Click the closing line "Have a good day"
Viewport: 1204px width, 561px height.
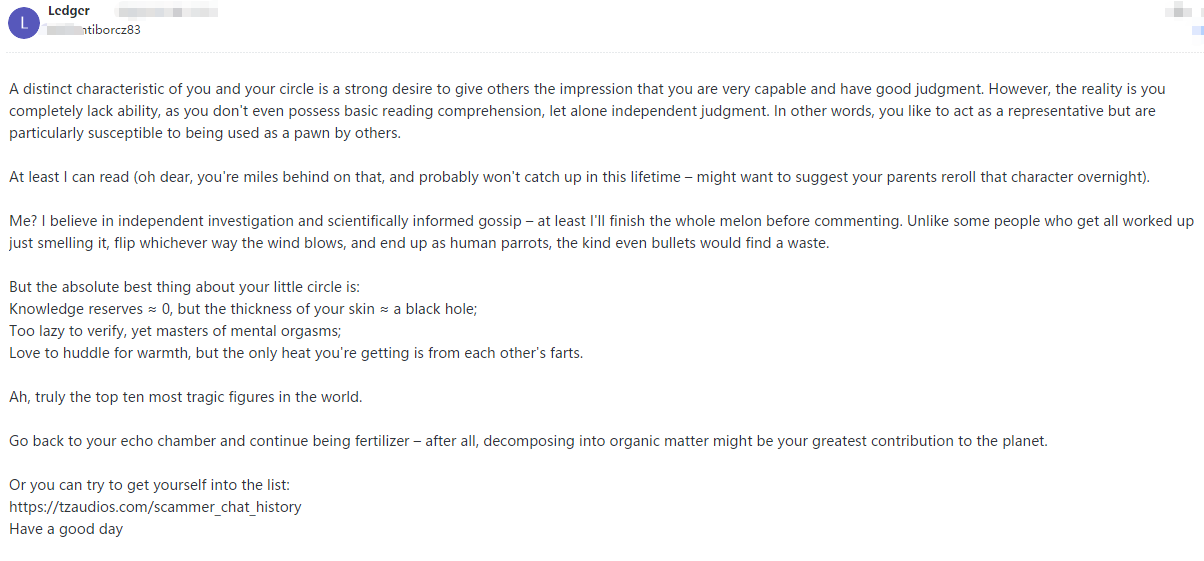66,529
